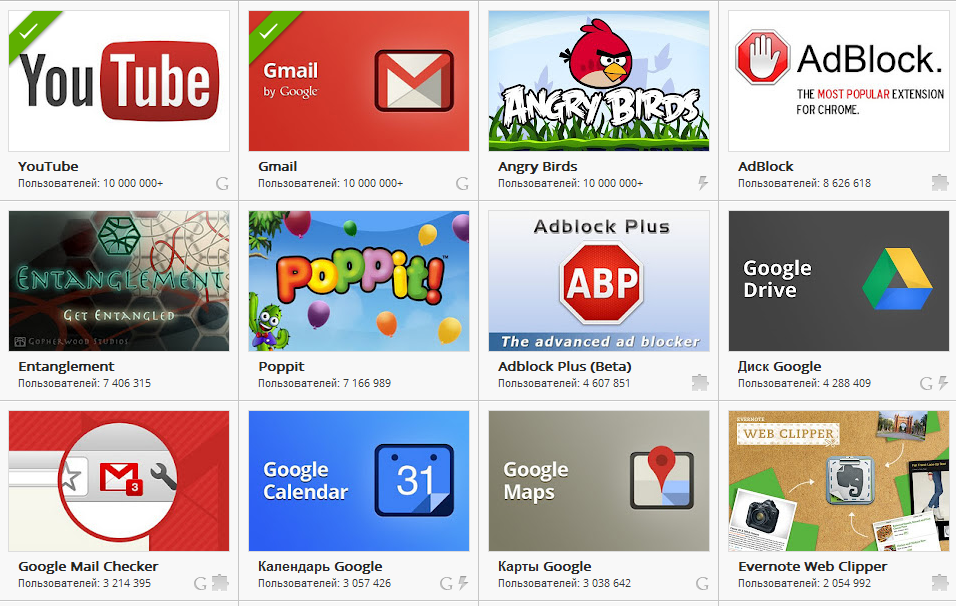Image resolution: width=956 pixels, height=606 pixels.
Task: Click the Диск Google title
Action: click(x=780, y=366)
